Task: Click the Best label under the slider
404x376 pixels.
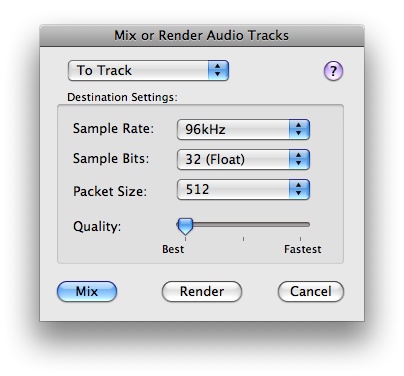Action: pyautogui.click(x=173, y=249)
